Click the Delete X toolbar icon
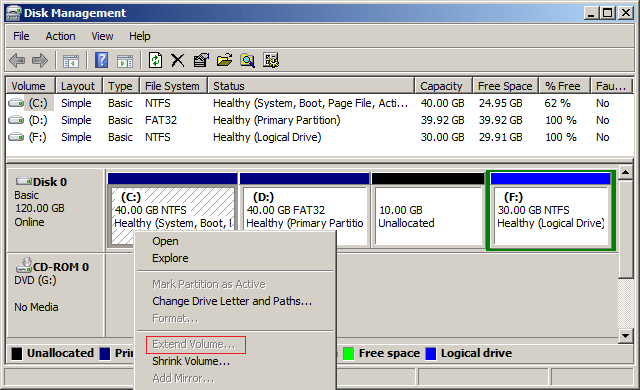640x390 pixels. tap(178, 60)
